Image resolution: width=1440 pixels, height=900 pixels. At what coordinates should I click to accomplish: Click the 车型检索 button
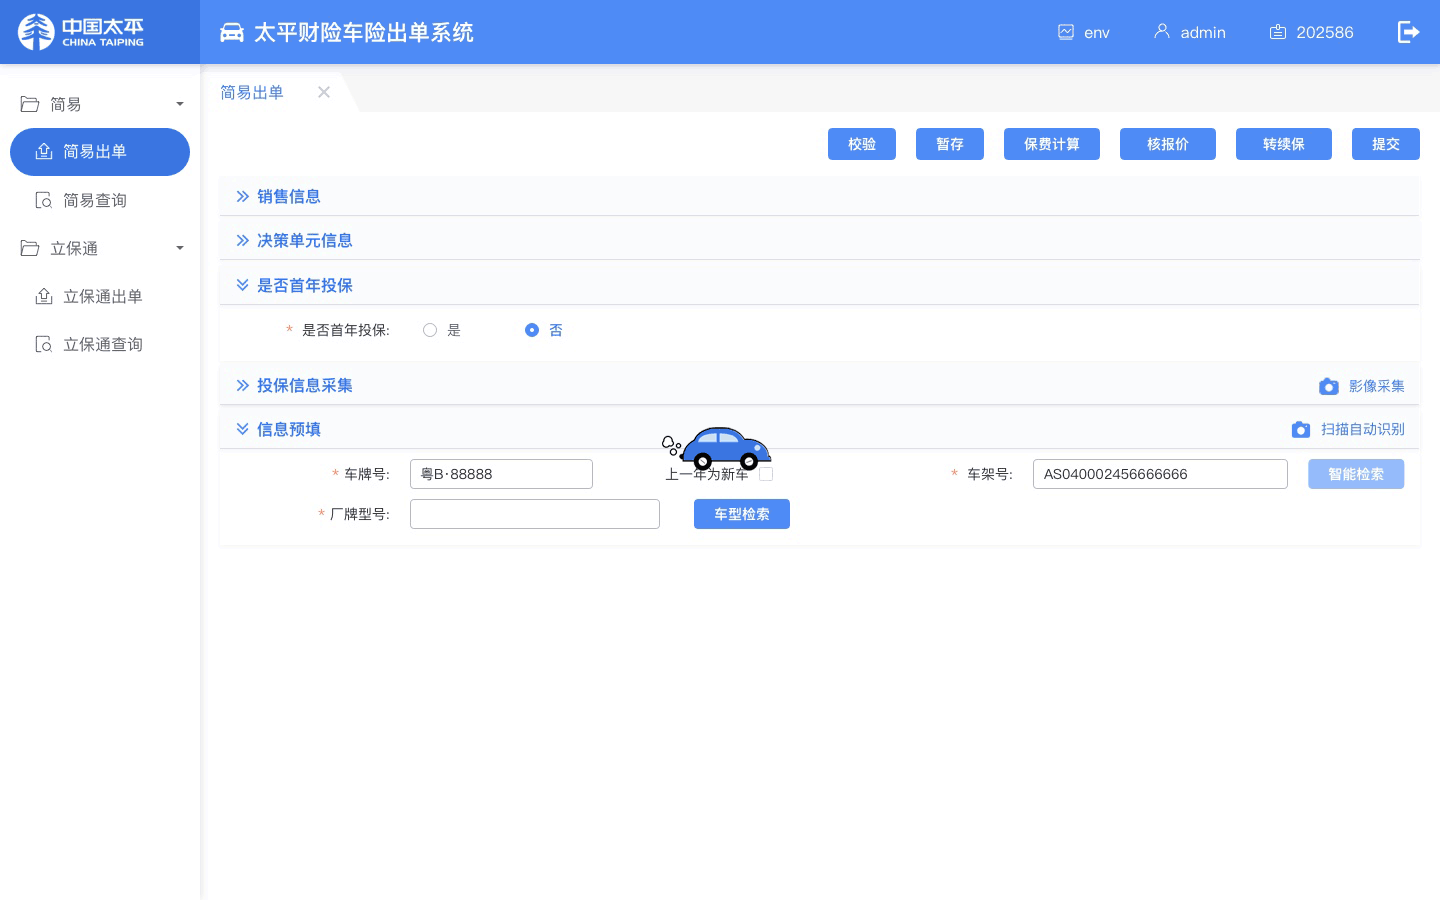[742, 514]
